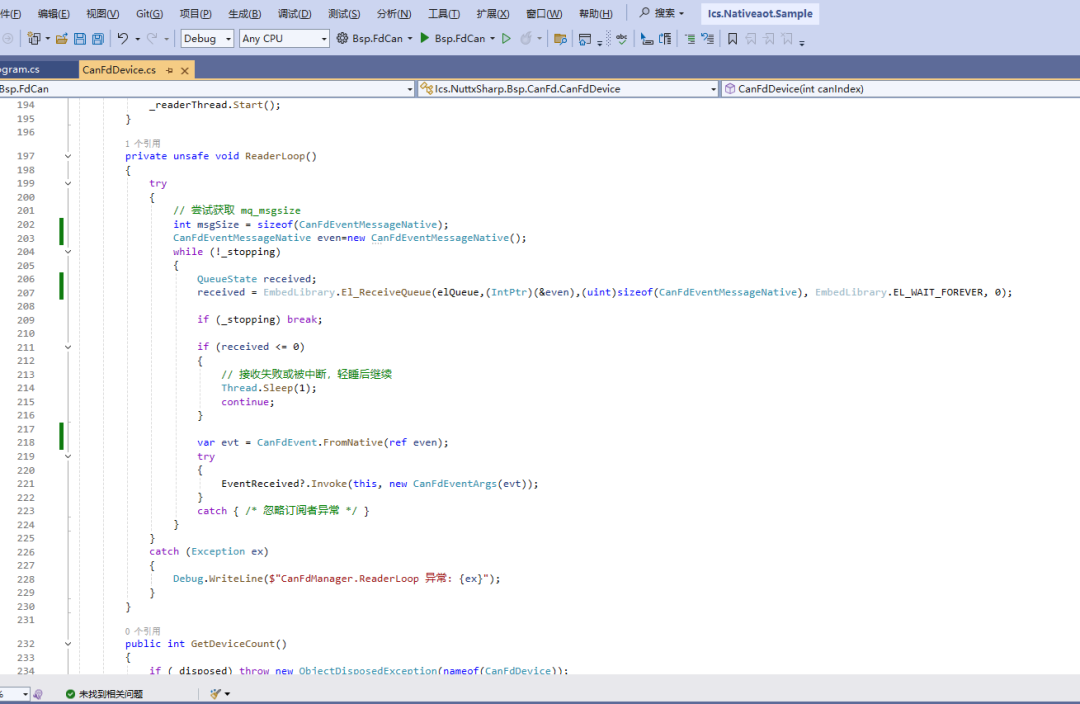Image resolution: width=1080 pixels, height=704 pixels.
Task: Open the 帮助(H) menu
Action: pyautogui.click(x=596, y=13)
